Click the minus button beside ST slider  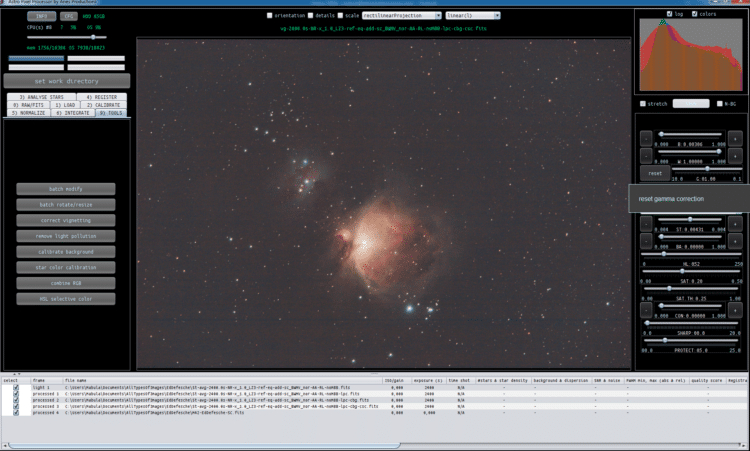[646, 224]
